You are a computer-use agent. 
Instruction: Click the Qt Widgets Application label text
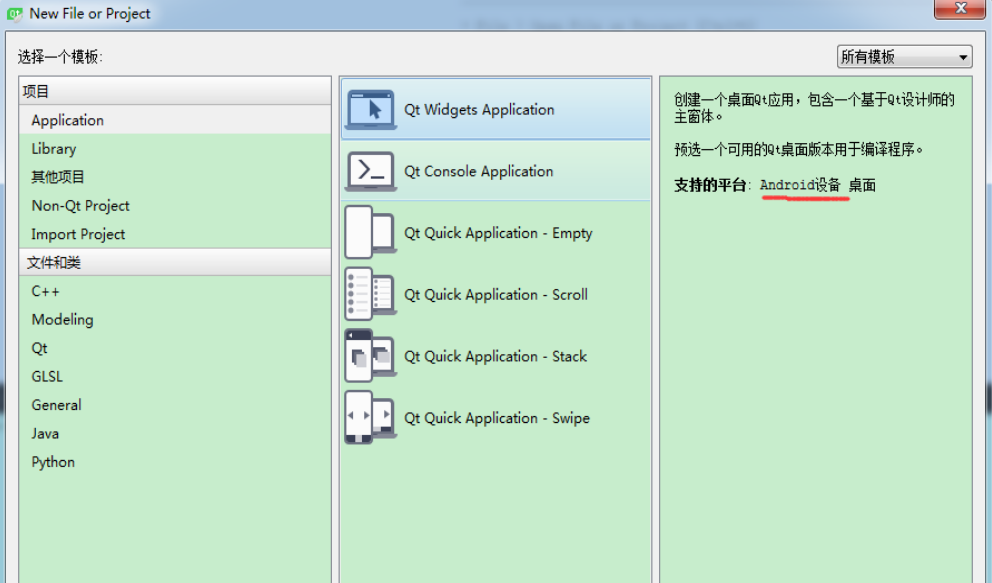click(479, 109)
